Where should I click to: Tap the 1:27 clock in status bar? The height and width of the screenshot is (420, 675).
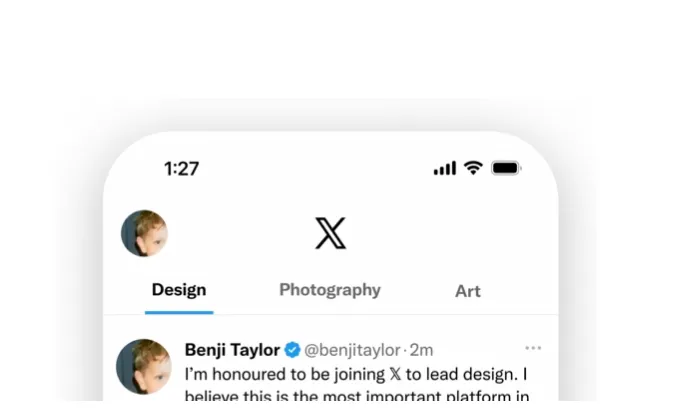(181, 169)
